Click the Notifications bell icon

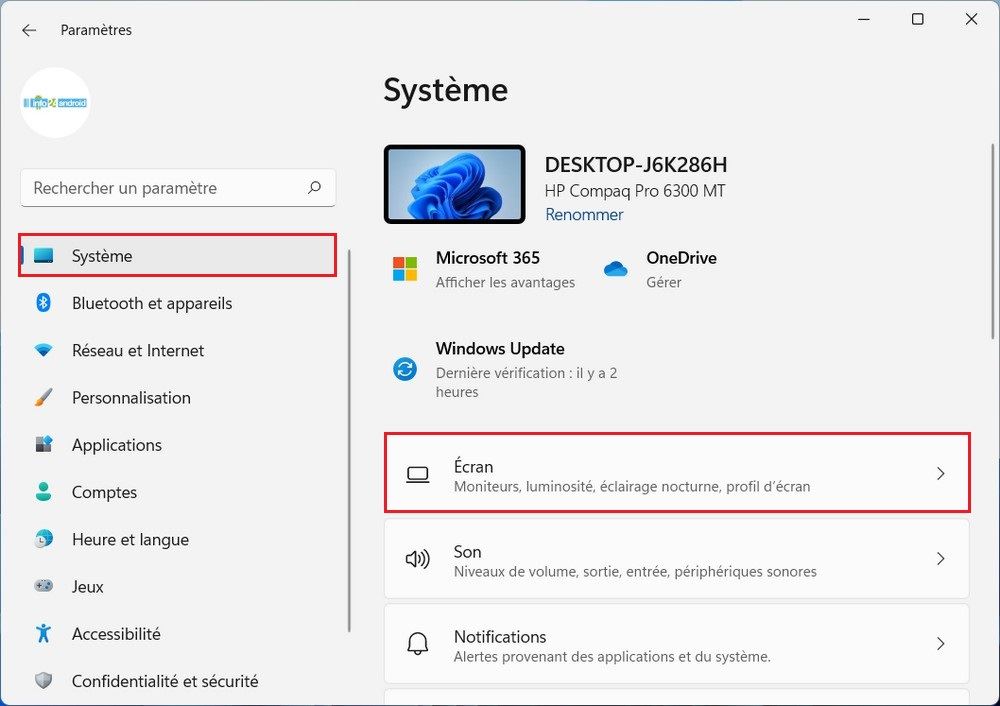[418, 643]
